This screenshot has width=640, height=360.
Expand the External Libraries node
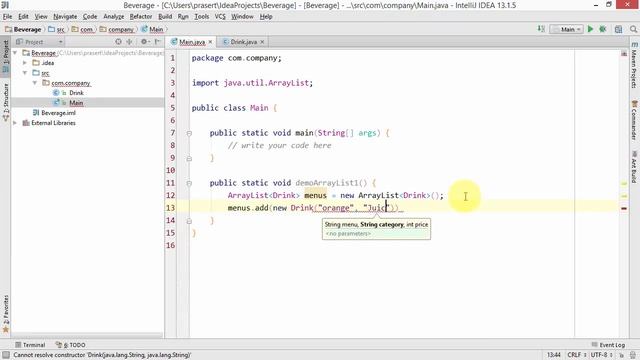pos(15,123)
